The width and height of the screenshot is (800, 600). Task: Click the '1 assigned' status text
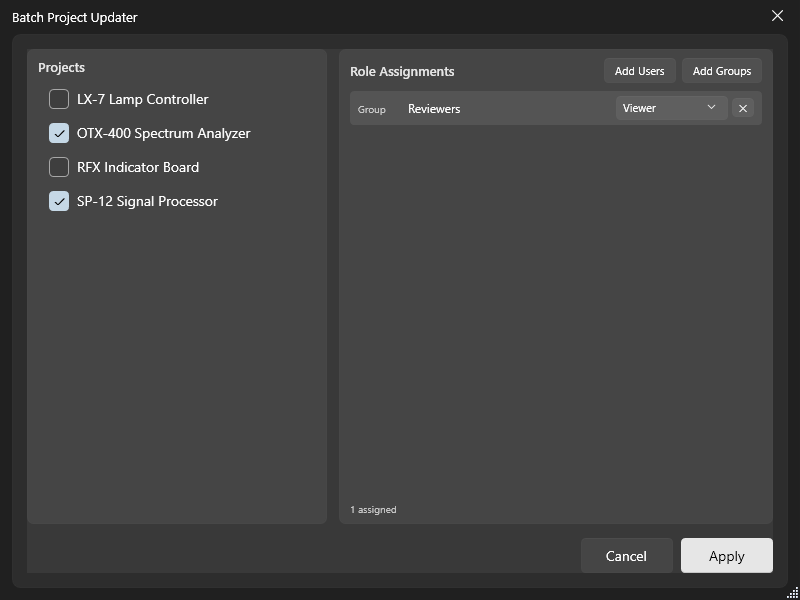pos(373,510)
